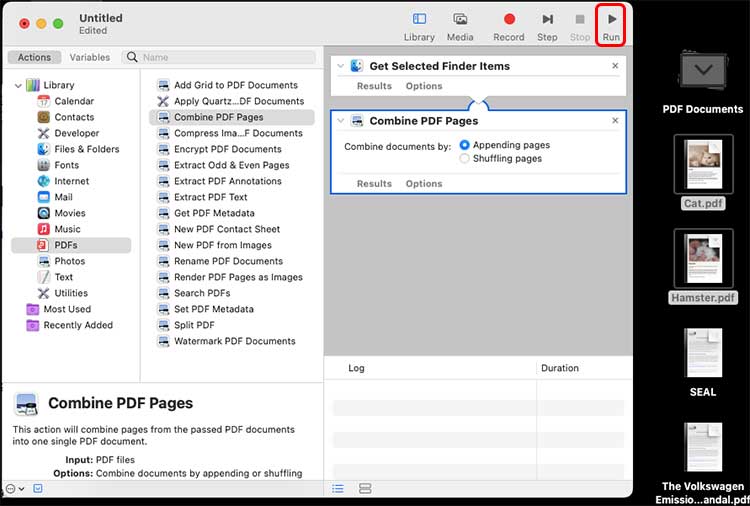
Task: Show Results of Combine PDF Pages step
Action: coord(374,184)
